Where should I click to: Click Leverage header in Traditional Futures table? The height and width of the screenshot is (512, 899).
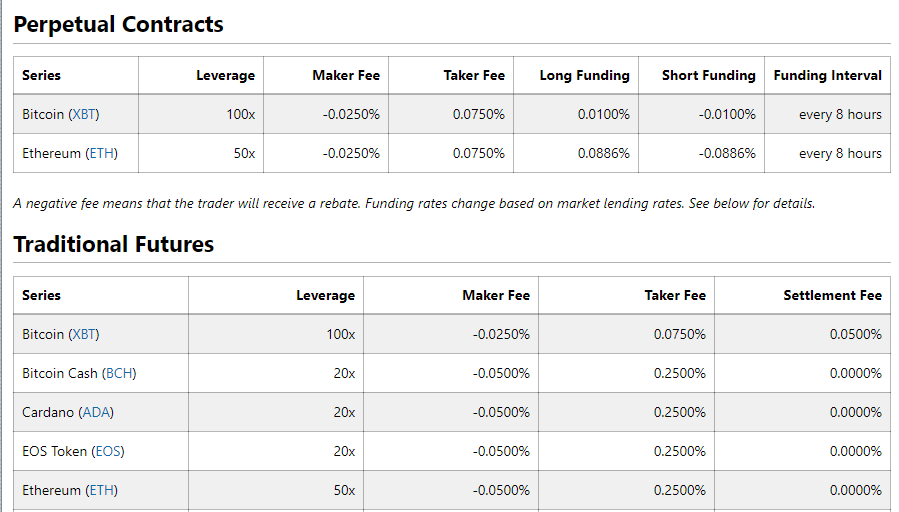pos(325,295)
